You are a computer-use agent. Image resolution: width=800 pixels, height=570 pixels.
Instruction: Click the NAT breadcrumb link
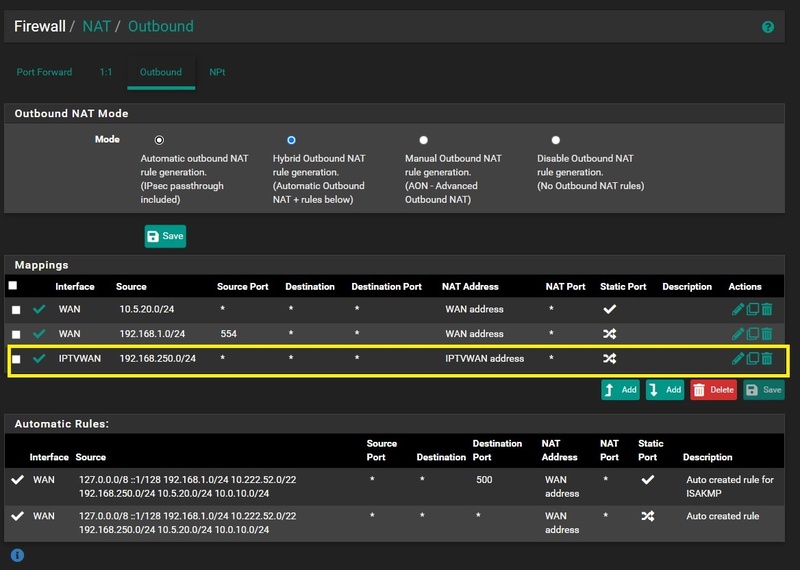[96, 26]
